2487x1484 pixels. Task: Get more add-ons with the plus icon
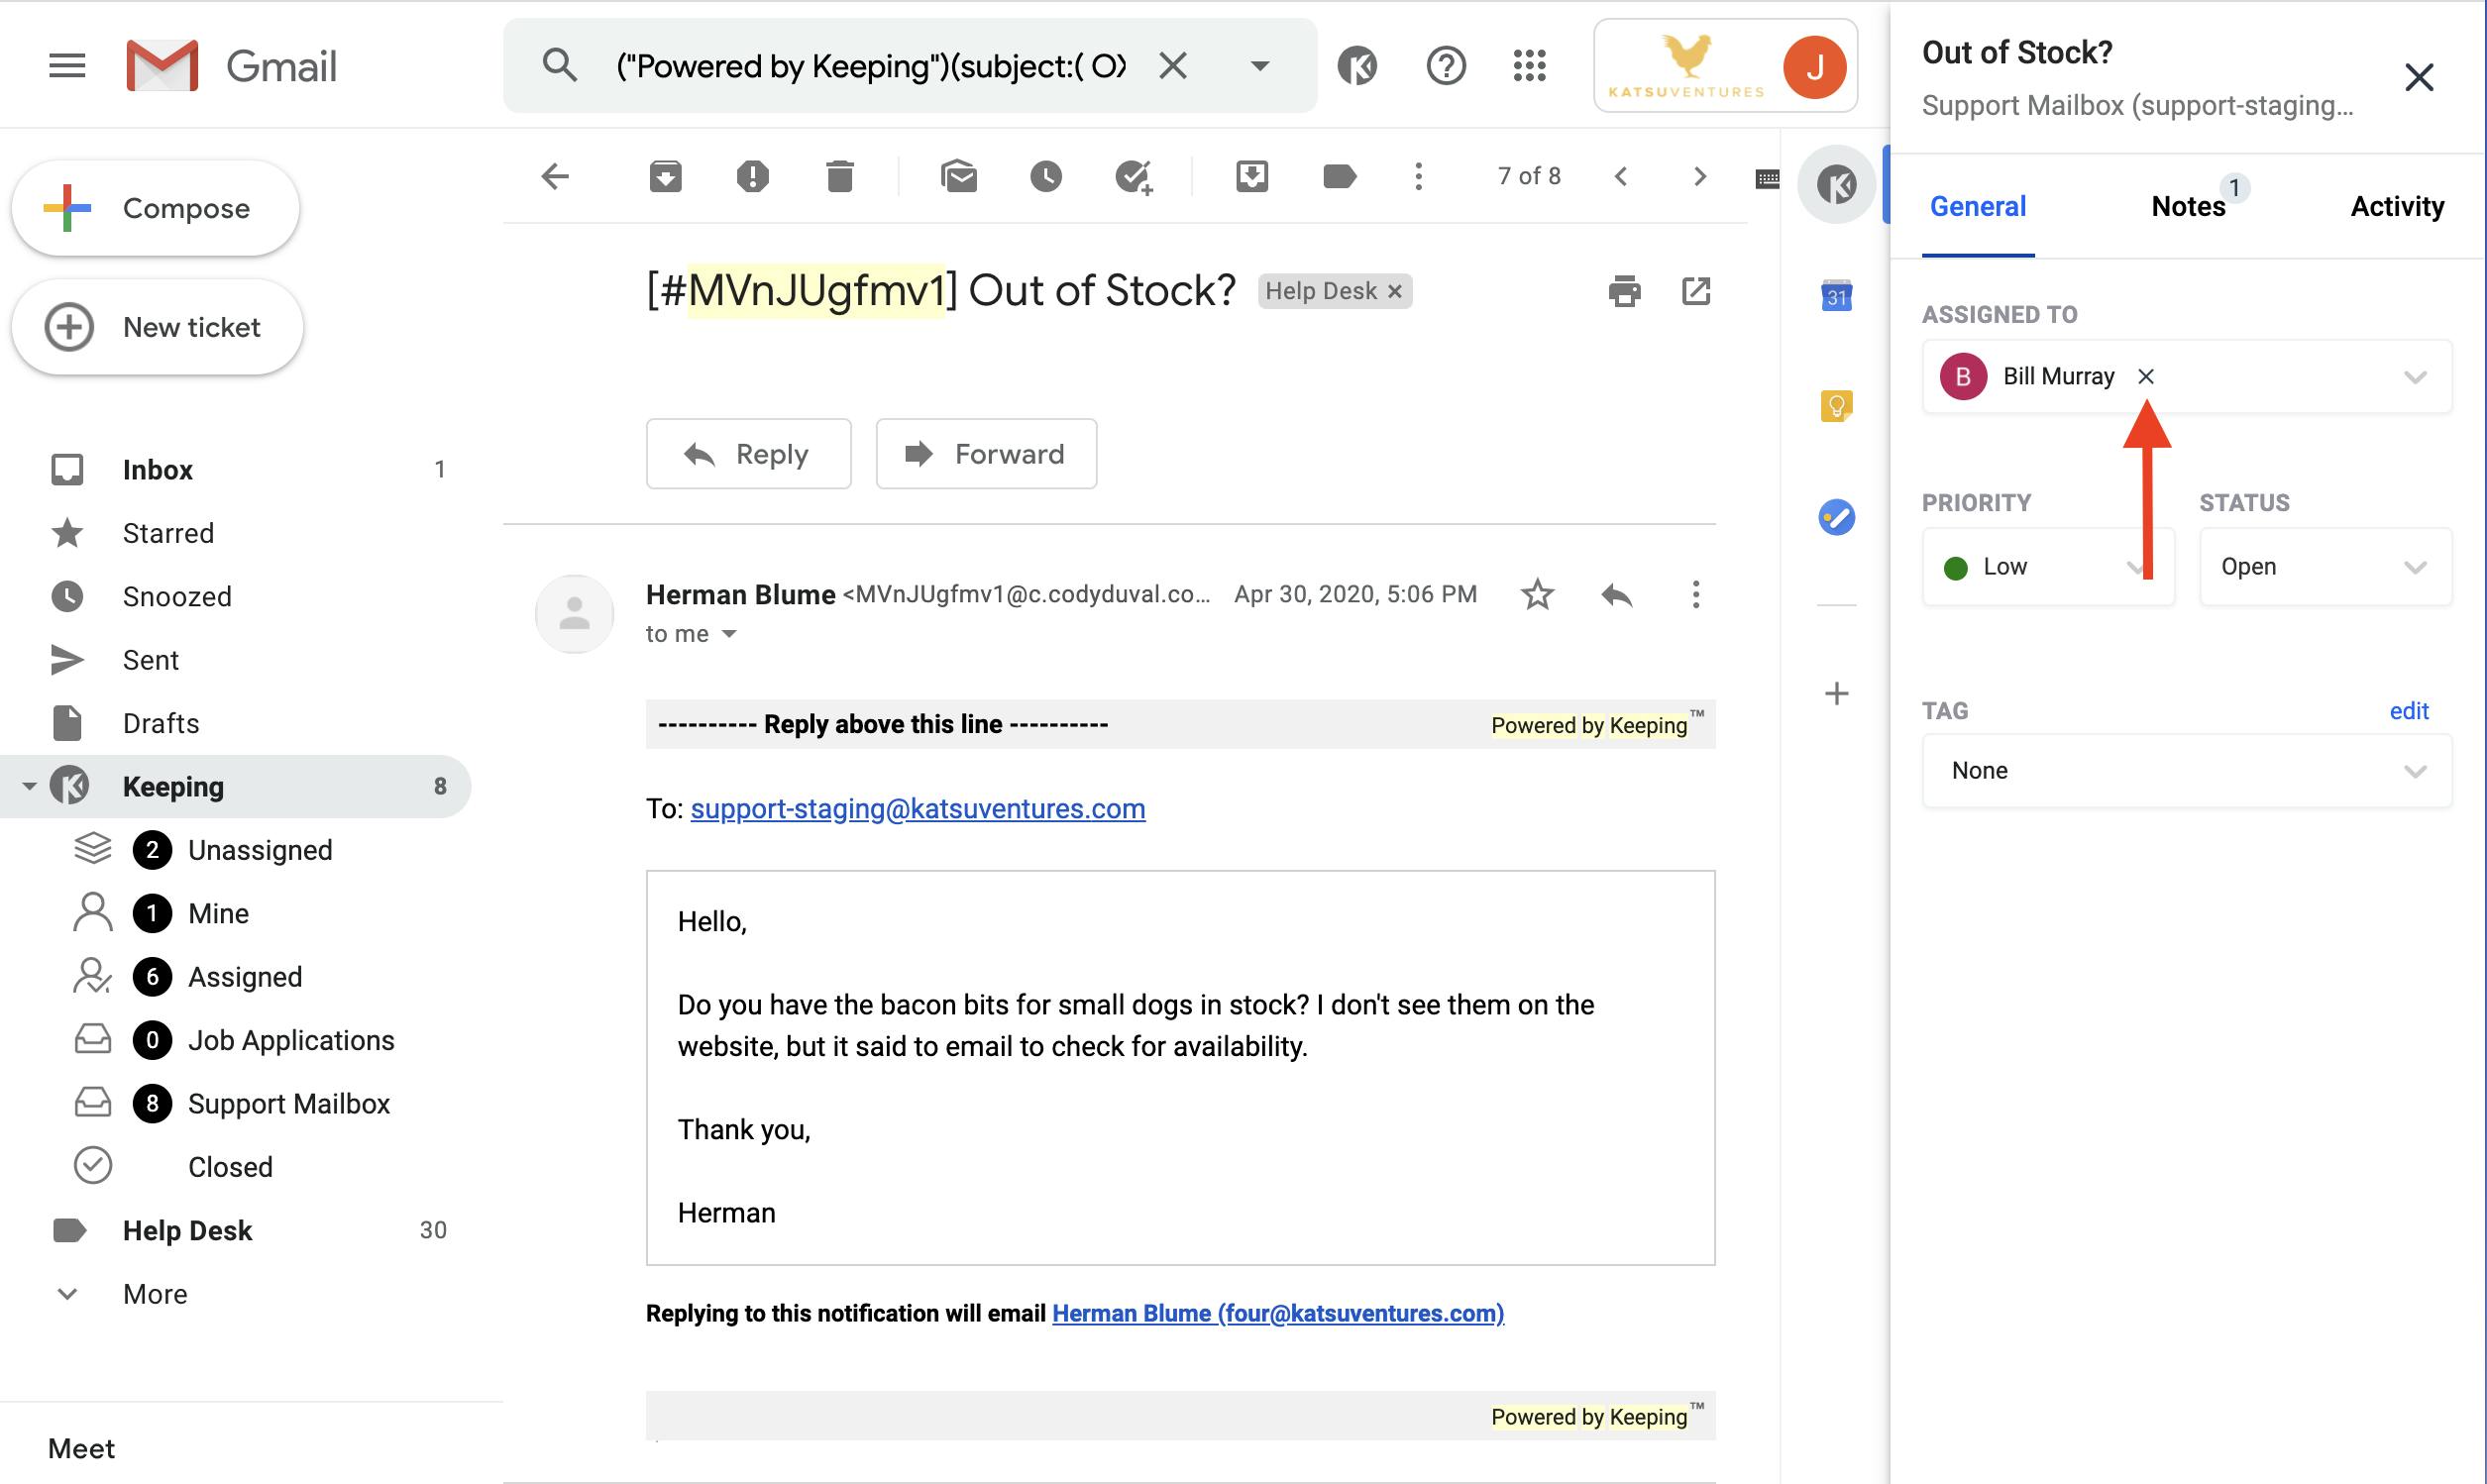click(1837, 693)
